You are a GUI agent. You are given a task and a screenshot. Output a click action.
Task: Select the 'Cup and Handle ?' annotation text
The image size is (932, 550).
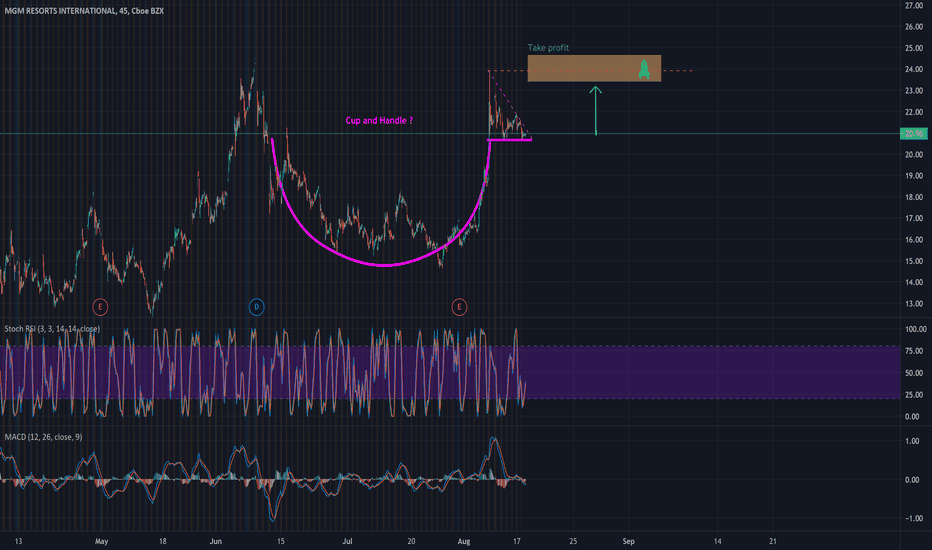coord(379,121)
